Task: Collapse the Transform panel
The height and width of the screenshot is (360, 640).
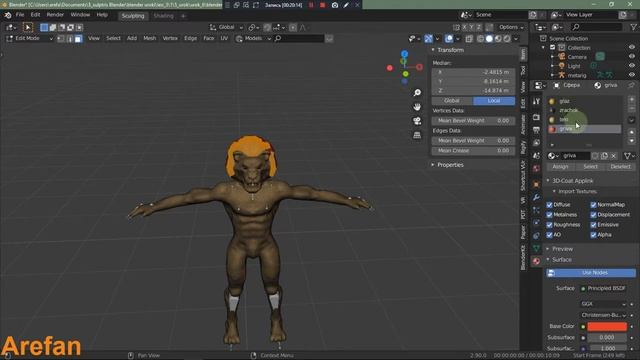Action: pyautogui.click(x=450, y=50)
